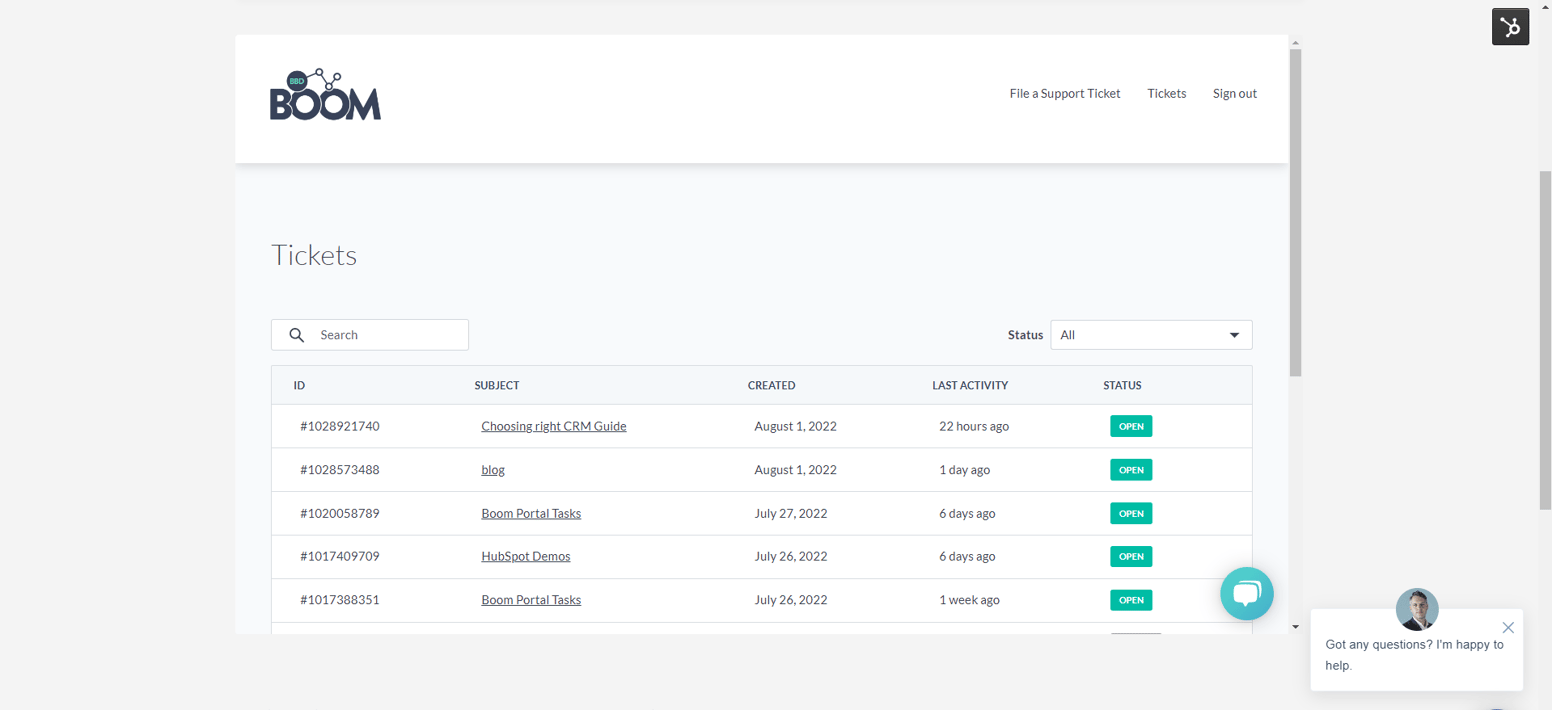
Task: Click the up arrow on the ticket list scrollbar
Action: tap(1295, 42)
